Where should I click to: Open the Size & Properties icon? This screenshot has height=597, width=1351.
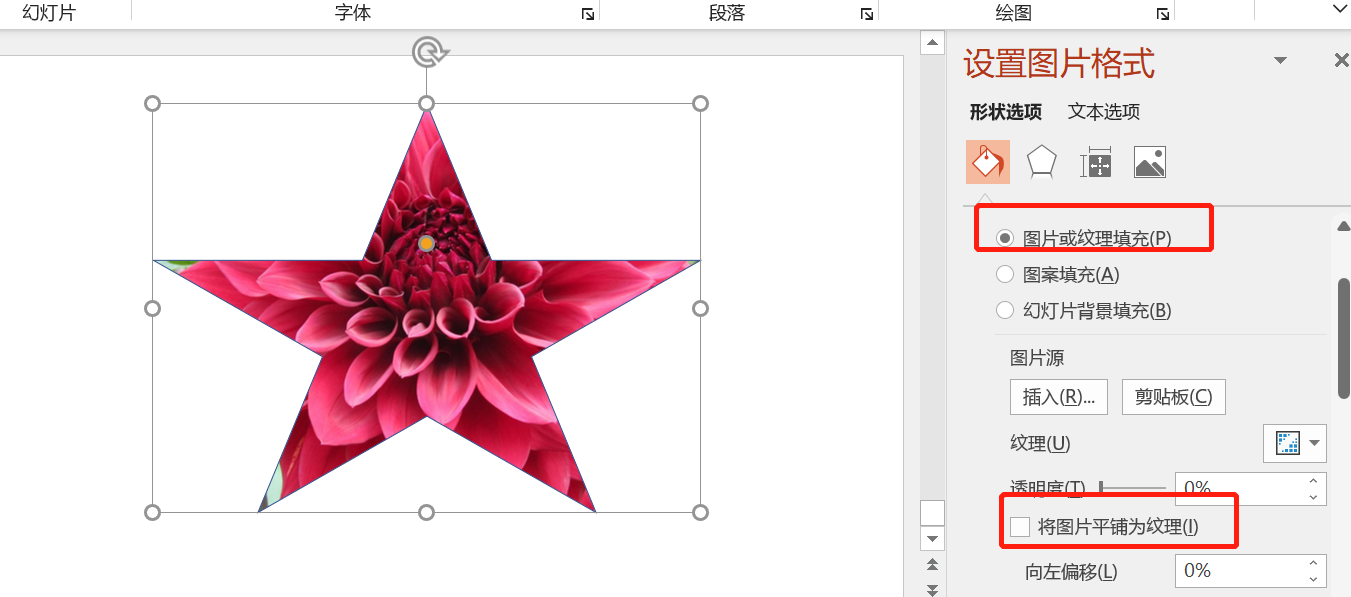coord(1096,163)
